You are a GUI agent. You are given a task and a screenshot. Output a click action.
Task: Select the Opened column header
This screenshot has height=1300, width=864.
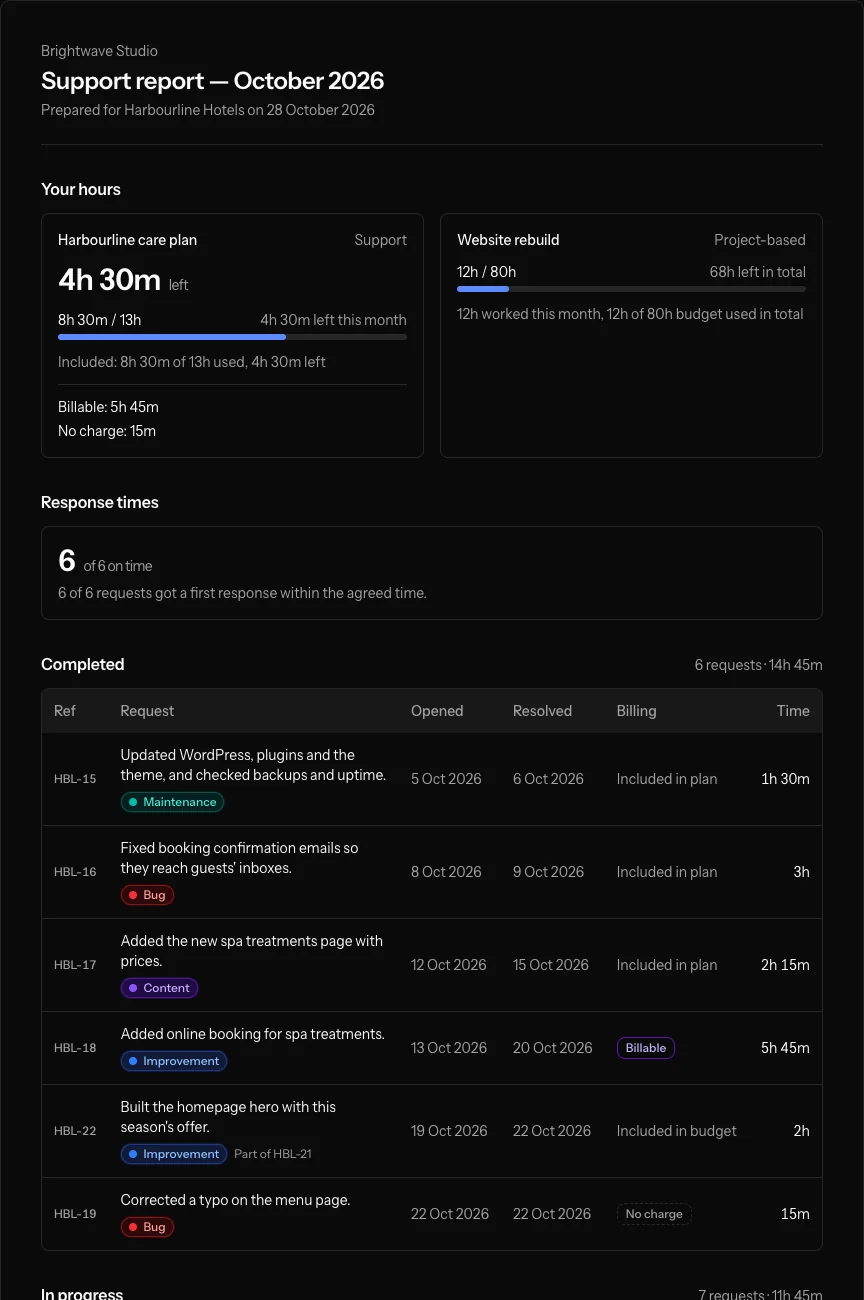[x=437, y=711]
